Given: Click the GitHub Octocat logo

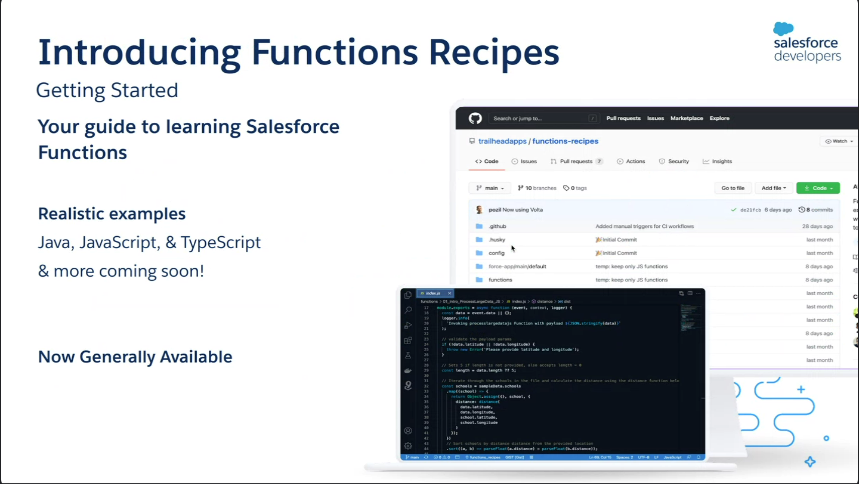Looking at the screenshot, I should pyautogui.click(x=475, y=118).
